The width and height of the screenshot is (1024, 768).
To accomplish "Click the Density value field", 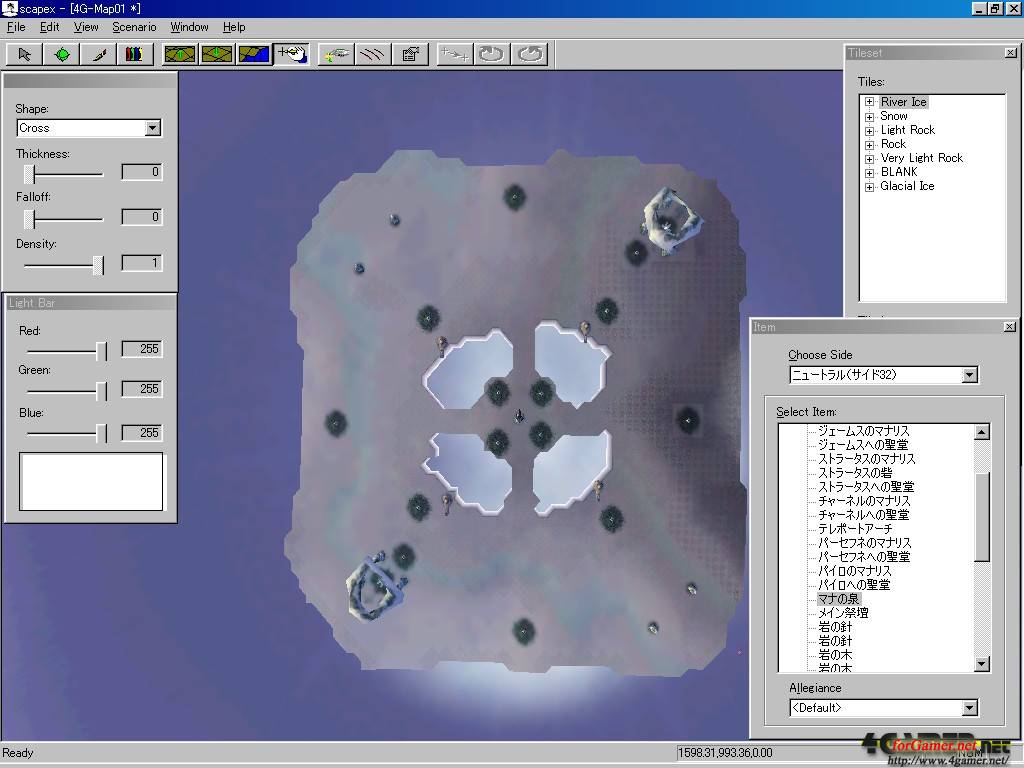I will (142, 263).
